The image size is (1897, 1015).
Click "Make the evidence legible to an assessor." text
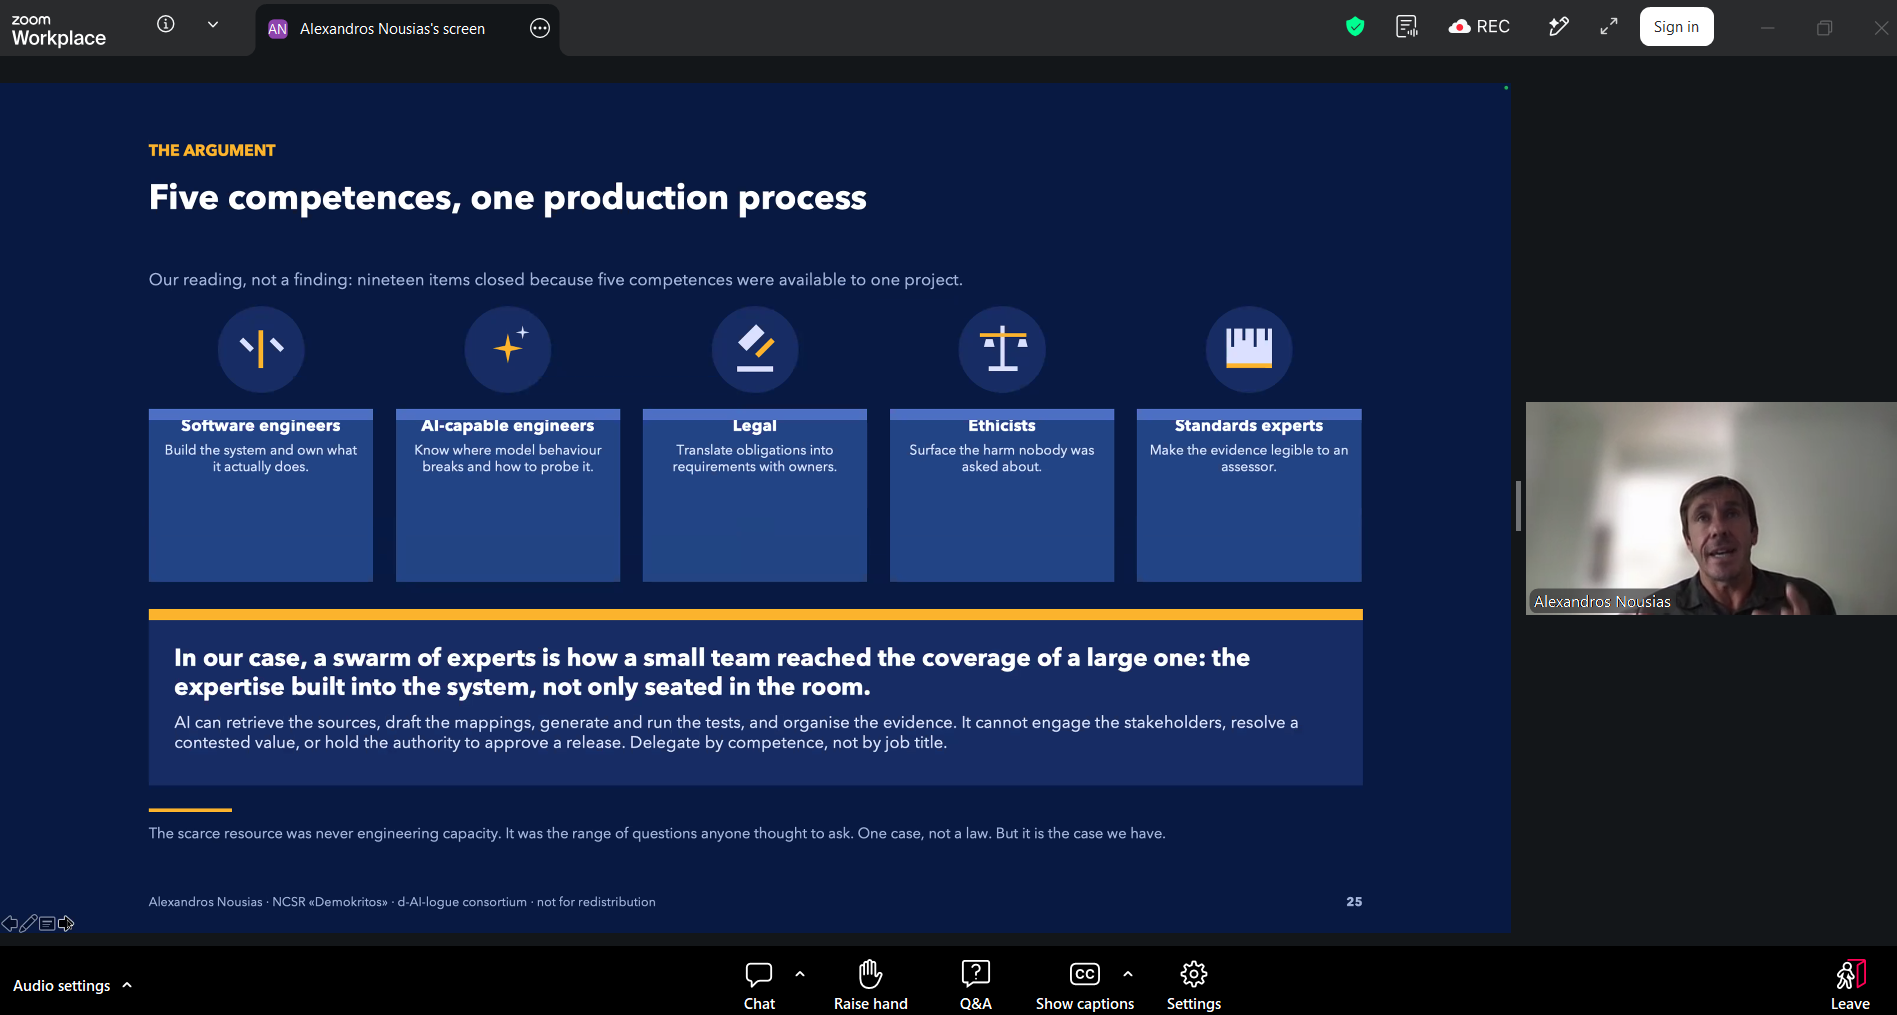coord(1249,459)
